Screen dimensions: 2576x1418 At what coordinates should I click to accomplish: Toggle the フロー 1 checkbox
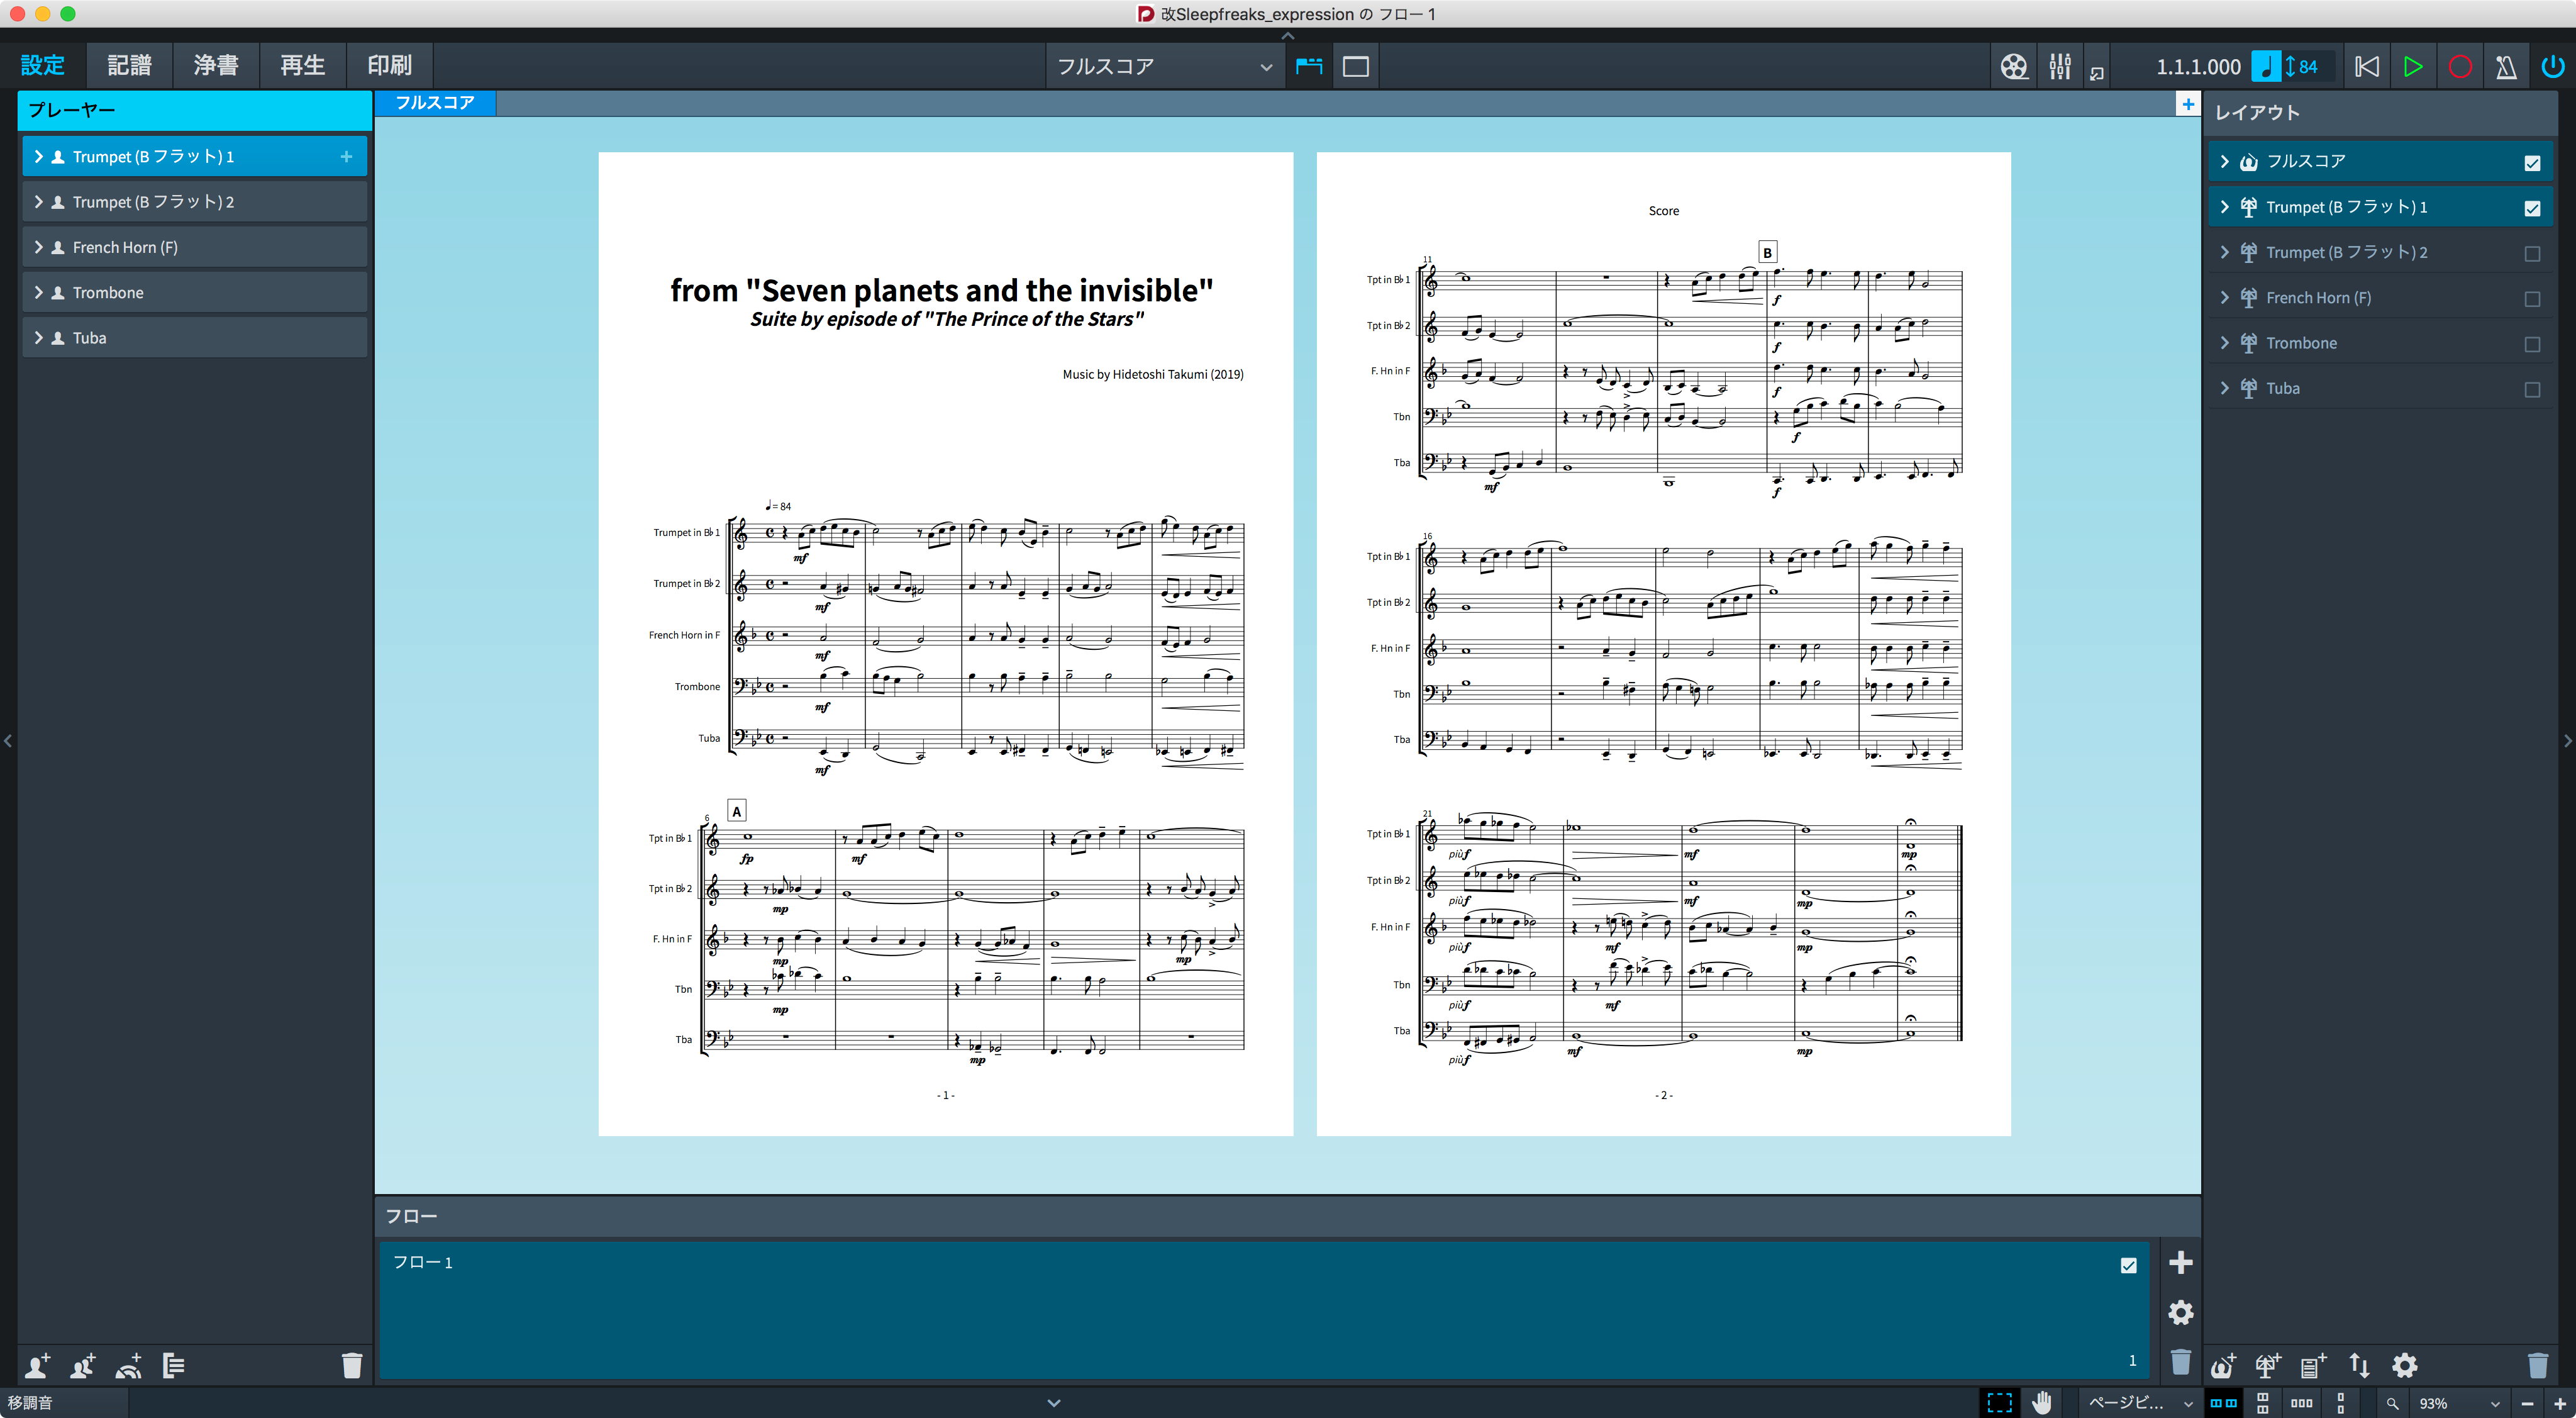(x=2128, y=1265)
